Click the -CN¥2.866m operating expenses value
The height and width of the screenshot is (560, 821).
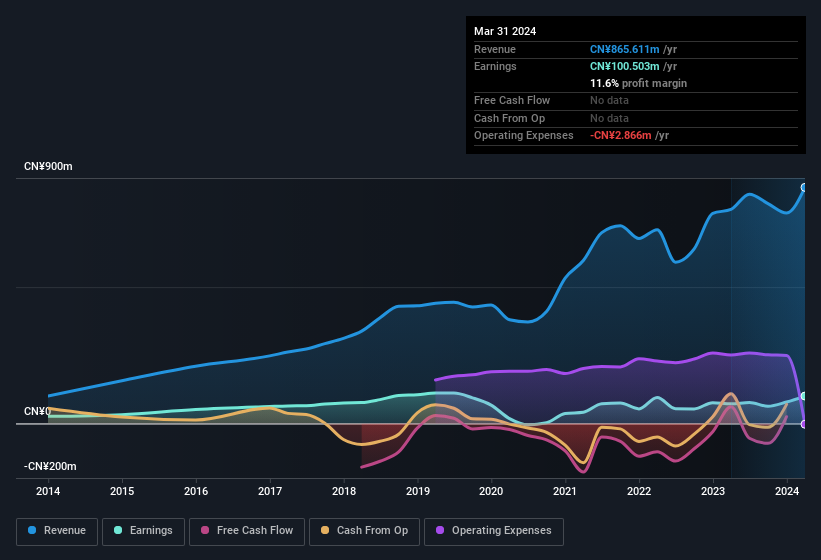(621, 136)
